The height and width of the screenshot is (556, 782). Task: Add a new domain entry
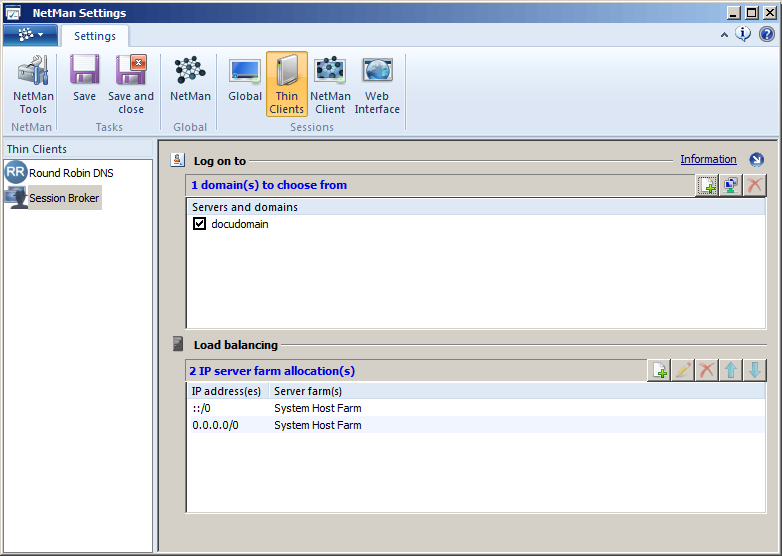point(707,185)
